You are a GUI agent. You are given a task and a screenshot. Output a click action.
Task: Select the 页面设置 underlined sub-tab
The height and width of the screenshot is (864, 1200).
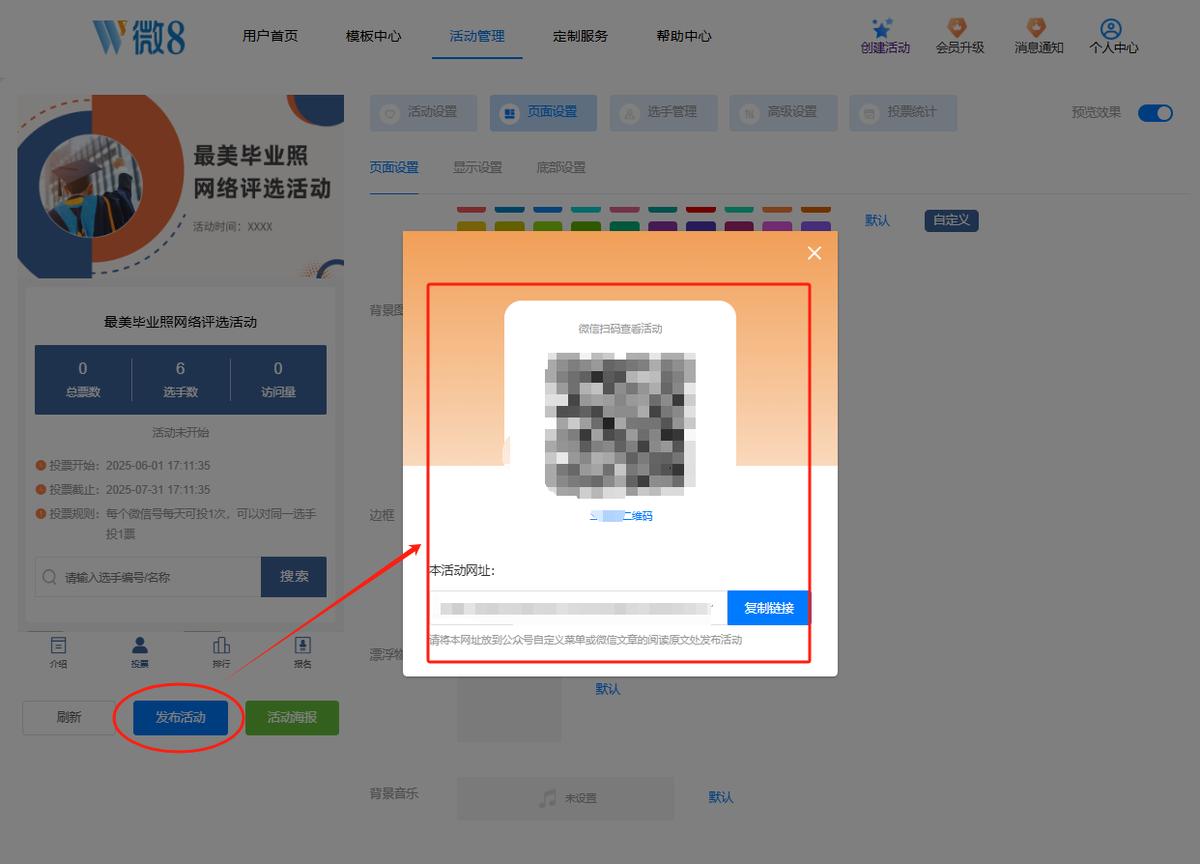click(394, 167)
